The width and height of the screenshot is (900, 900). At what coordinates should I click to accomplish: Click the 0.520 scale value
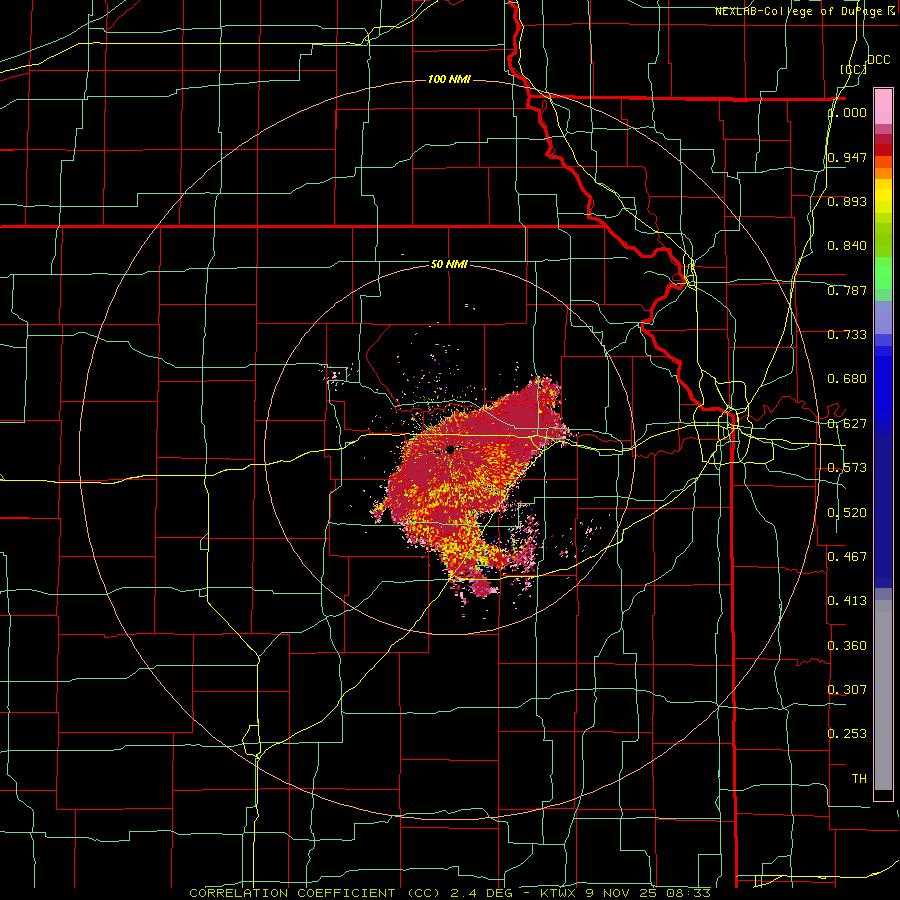(847, 513)
